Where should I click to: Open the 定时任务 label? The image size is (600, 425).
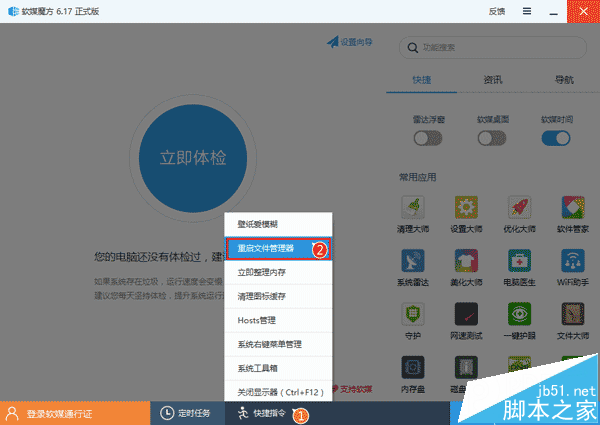[194, 414]
